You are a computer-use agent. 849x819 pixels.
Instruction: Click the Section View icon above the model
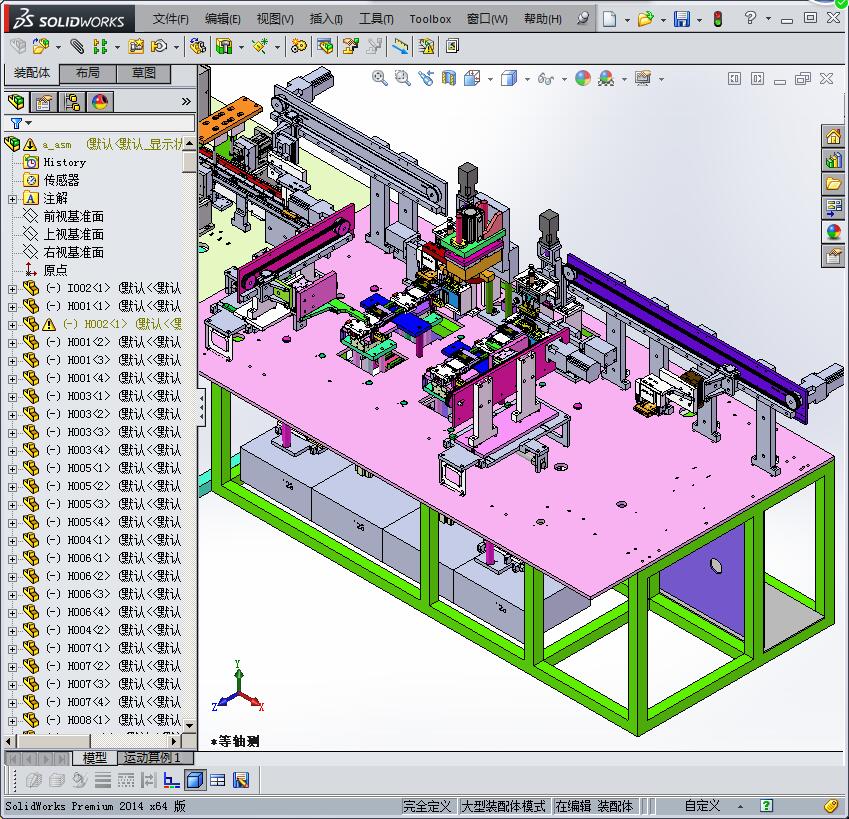(x=448, y=78)
